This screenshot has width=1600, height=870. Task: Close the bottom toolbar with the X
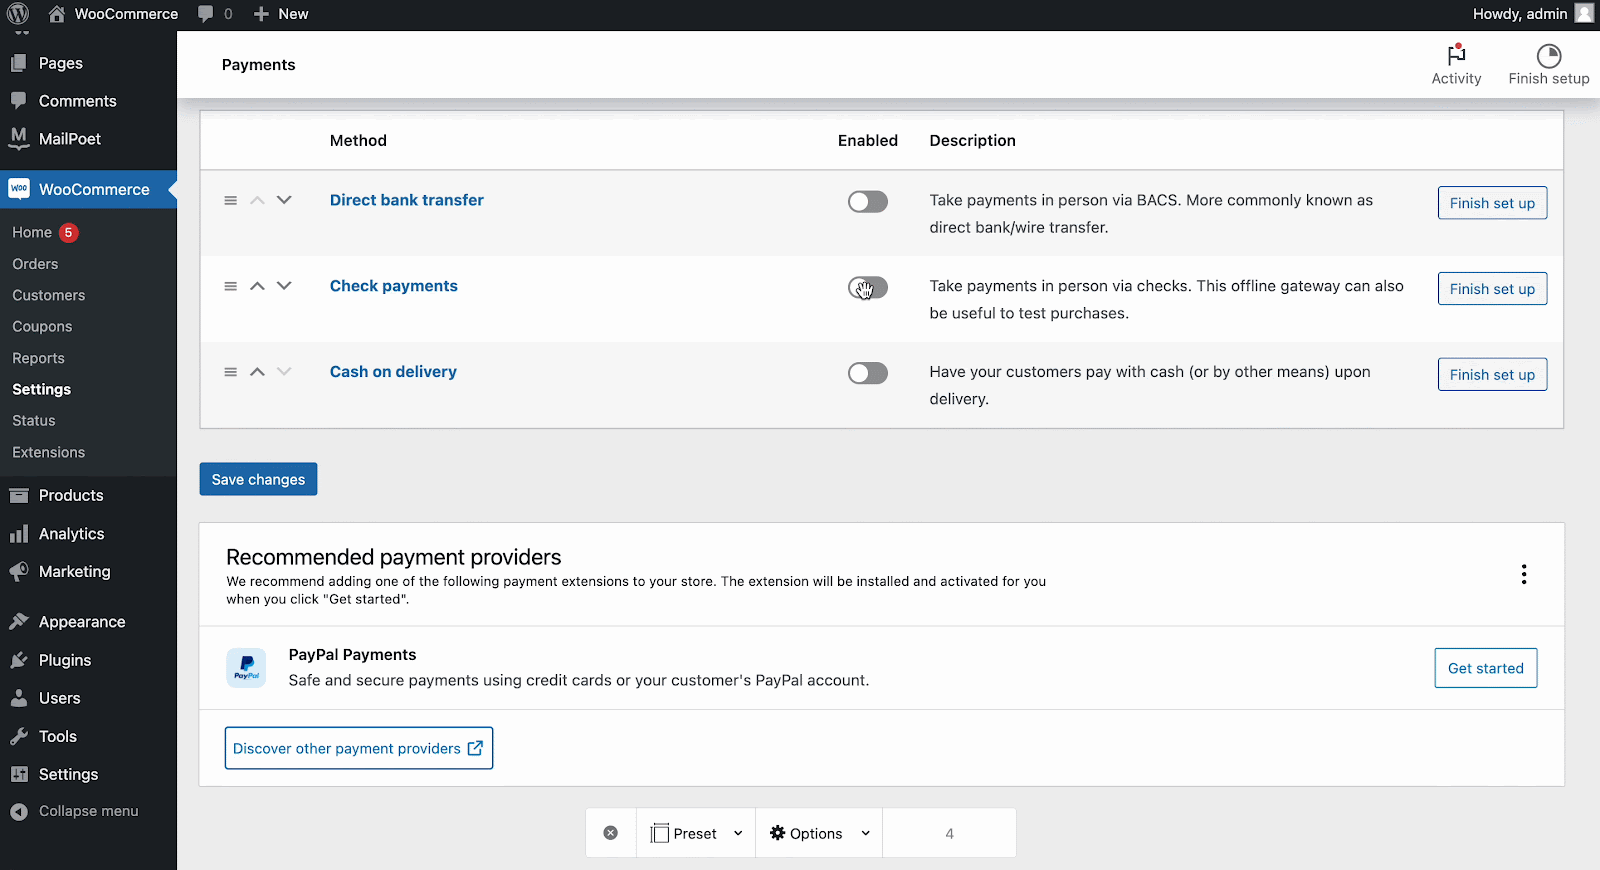tap(611, 833)
